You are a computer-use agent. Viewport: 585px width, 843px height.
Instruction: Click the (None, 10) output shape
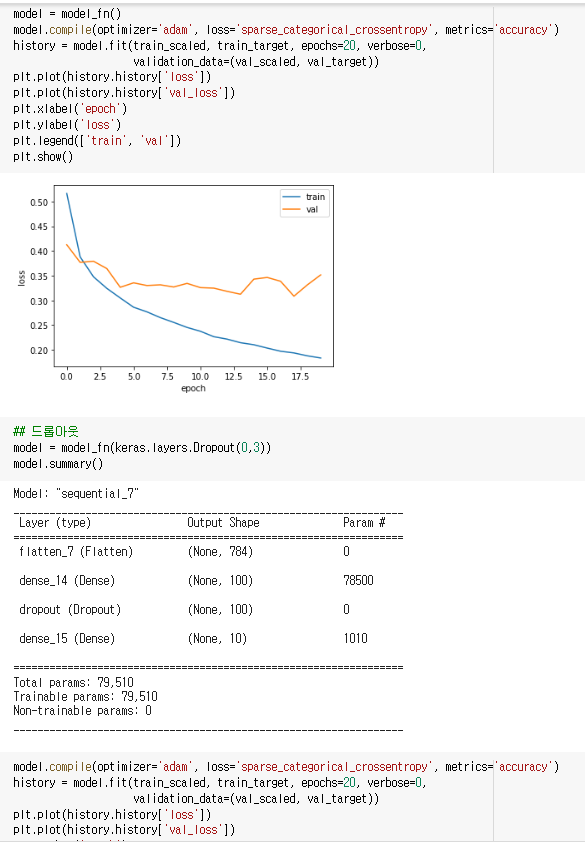point(217,639)
